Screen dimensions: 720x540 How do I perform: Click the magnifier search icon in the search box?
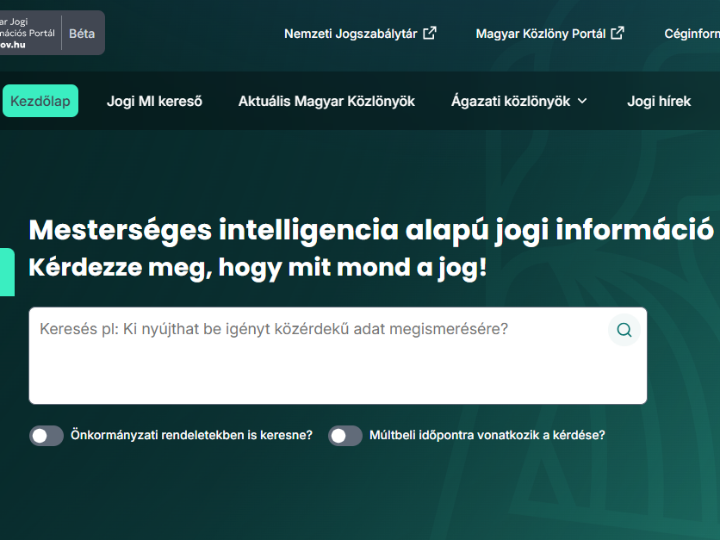[x=624, y=330]
